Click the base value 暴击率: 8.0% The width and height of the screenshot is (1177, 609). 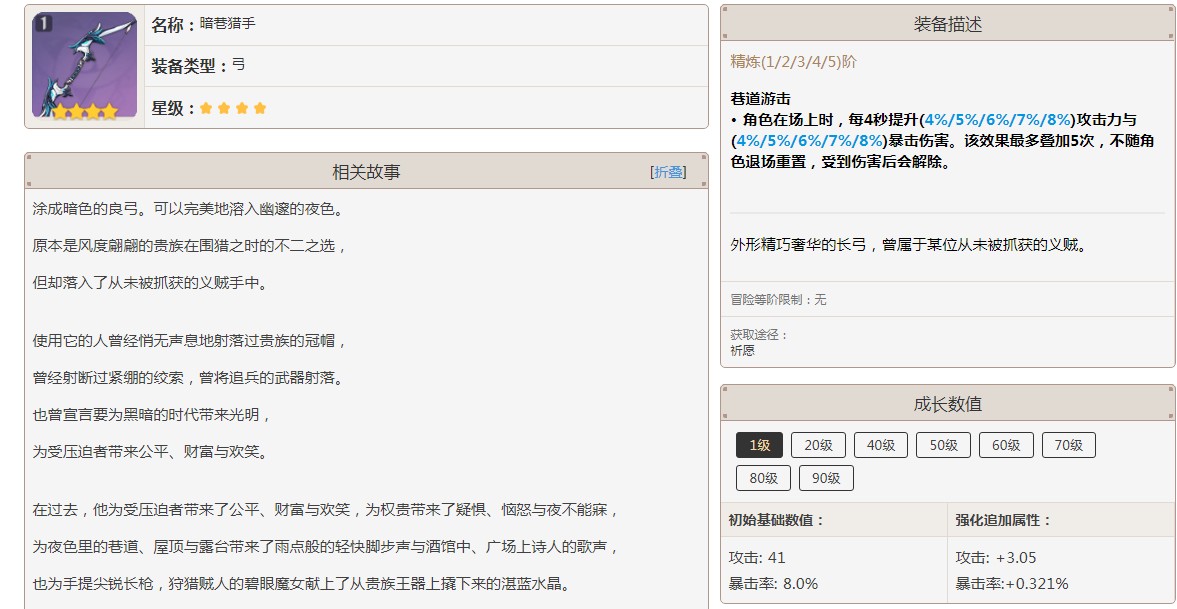coord(773,583)
